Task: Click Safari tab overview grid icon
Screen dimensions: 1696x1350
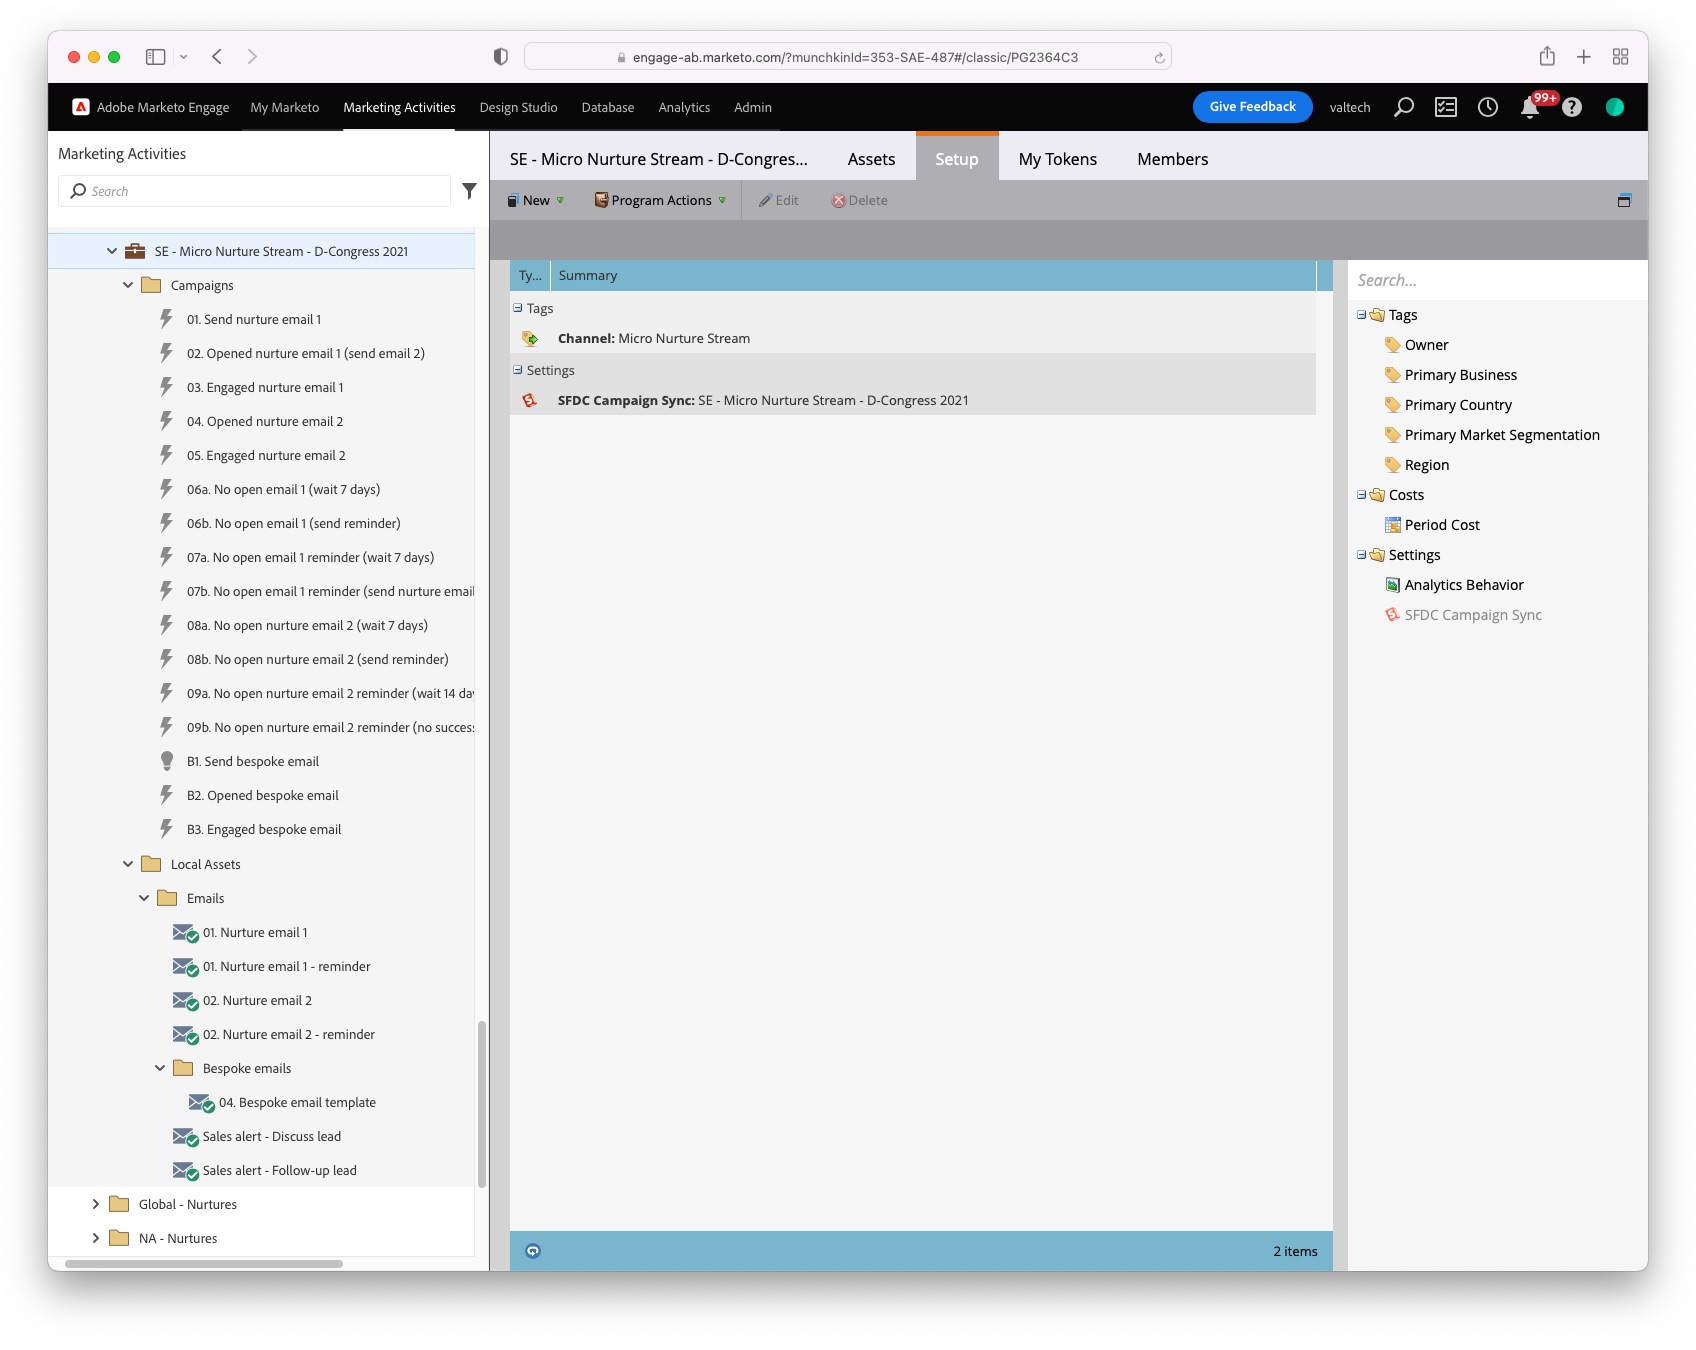Action: pyautogui.click(x=1621, y=57)
